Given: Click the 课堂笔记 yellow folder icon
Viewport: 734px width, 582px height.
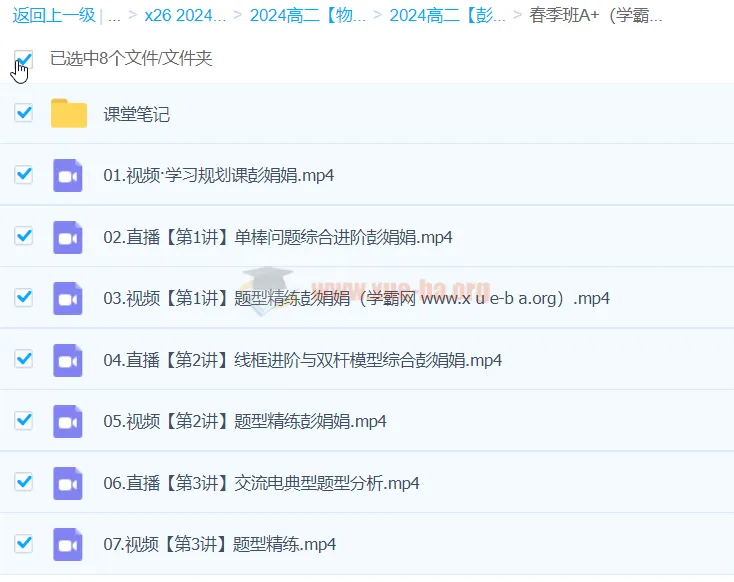Looking at the screenshot, I should (69, 114).
